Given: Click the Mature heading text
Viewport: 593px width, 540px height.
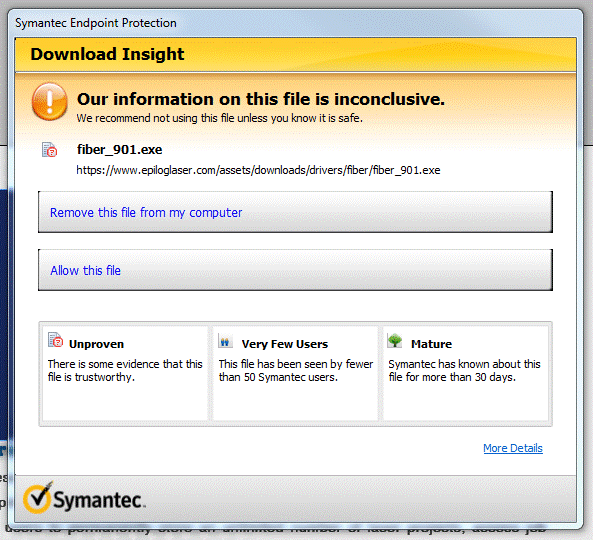Looking at the screenshot, I should coord(432,344).
